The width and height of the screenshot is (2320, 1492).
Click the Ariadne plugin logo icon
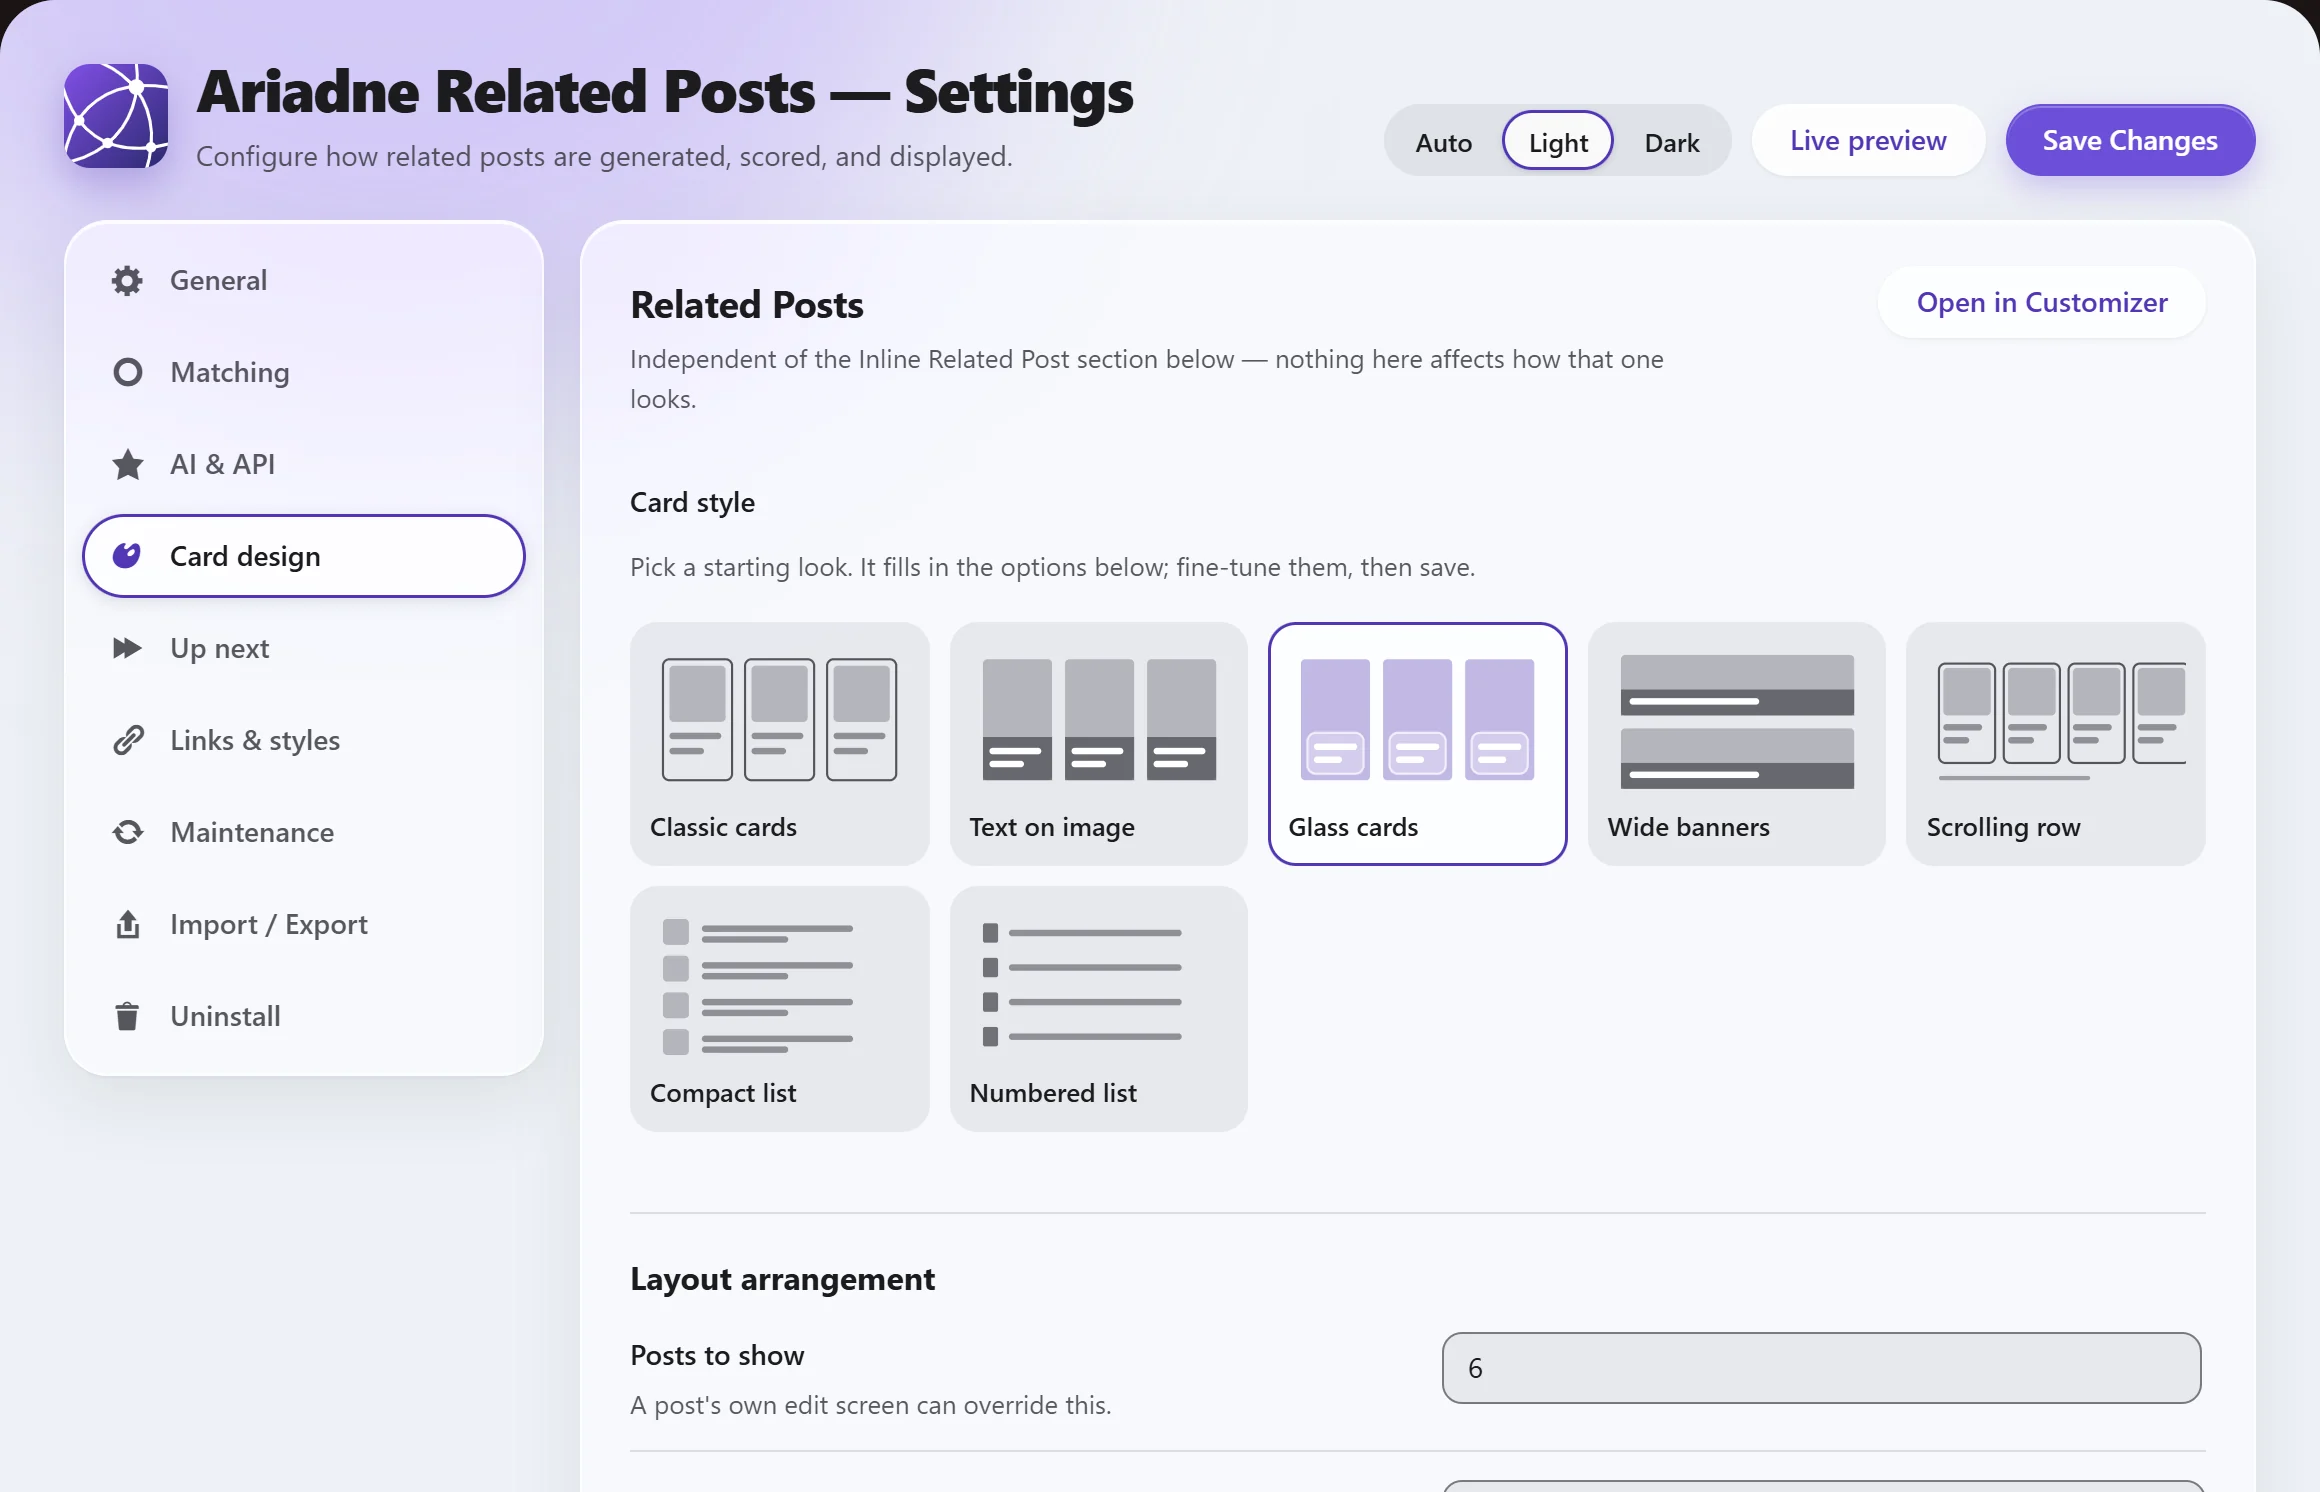(x=116, y=116)
